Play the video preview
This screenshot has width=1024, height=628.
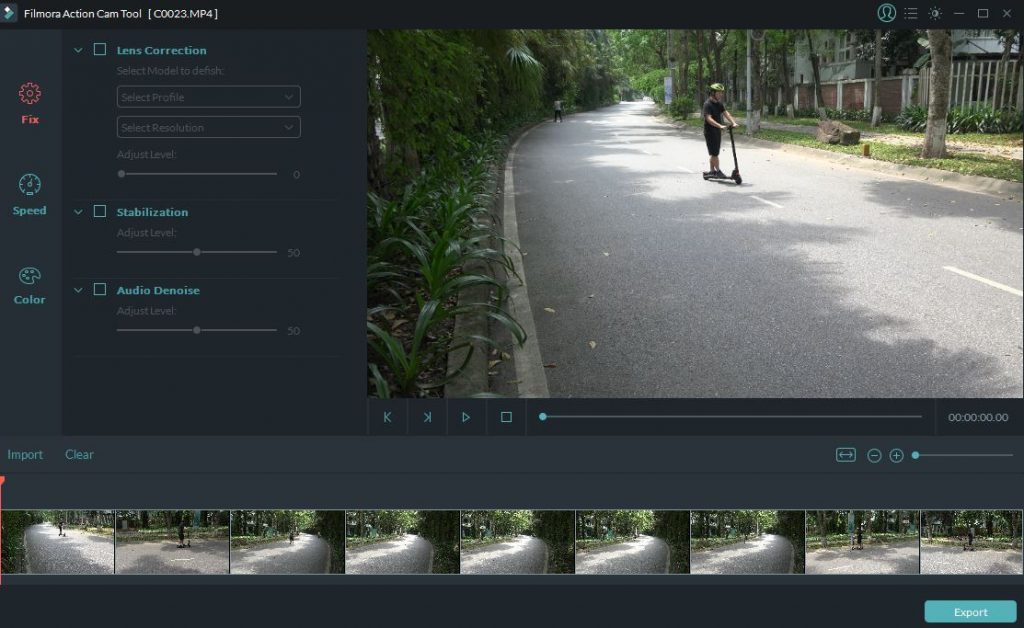466,417
